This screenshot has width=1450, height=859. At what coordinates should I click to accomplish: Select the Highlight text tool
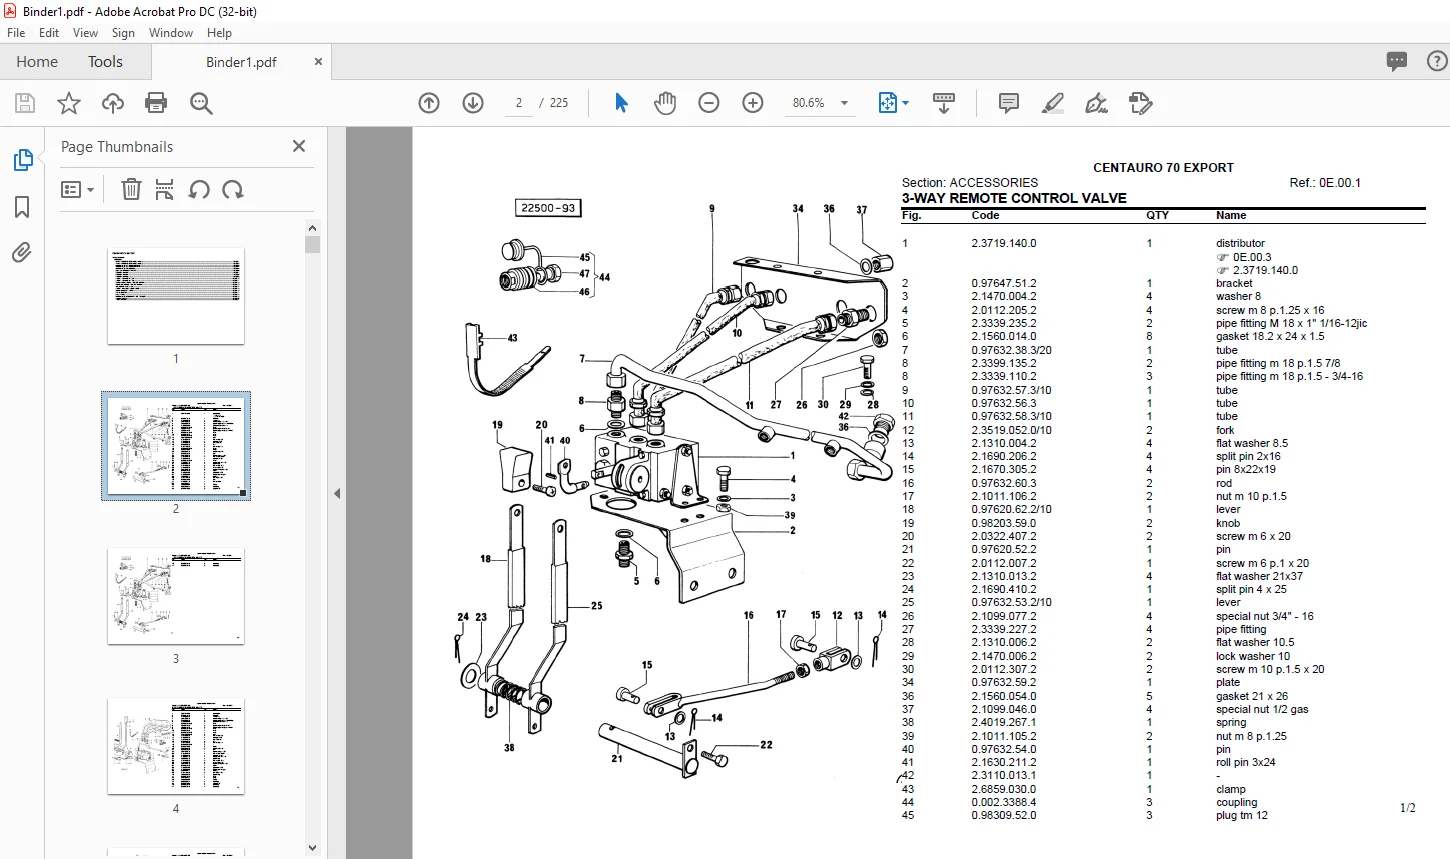1053,103
